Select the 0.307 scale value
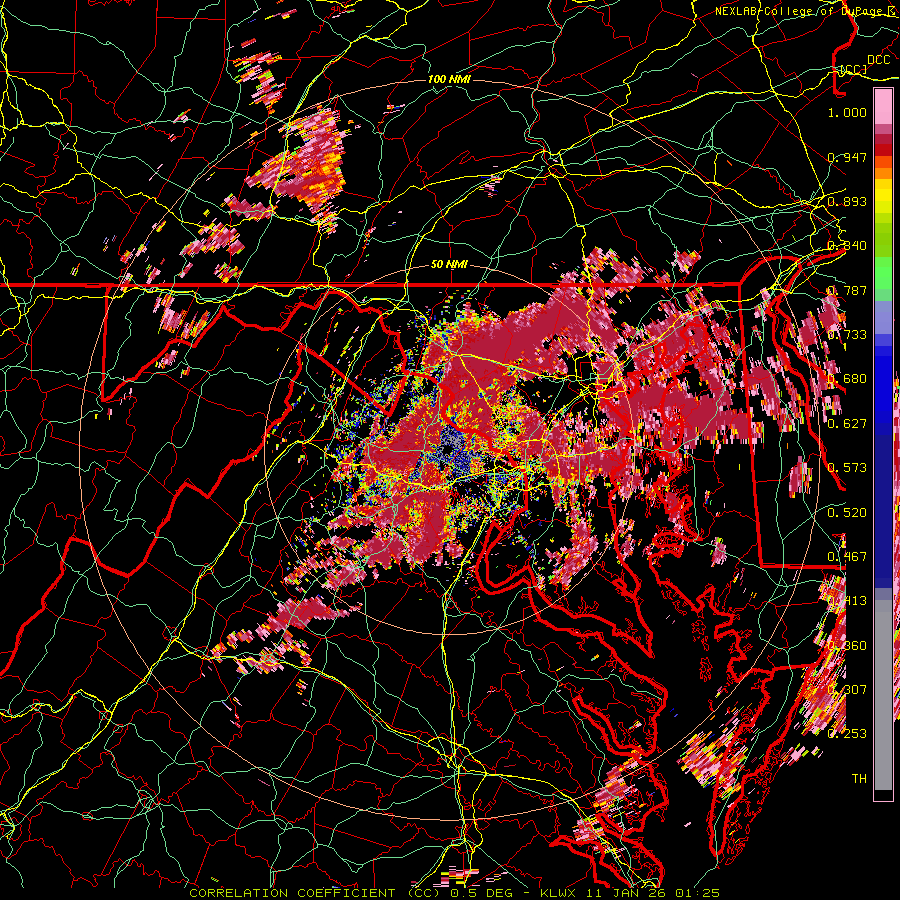The image size is (900, 900). tap(847, 690)
